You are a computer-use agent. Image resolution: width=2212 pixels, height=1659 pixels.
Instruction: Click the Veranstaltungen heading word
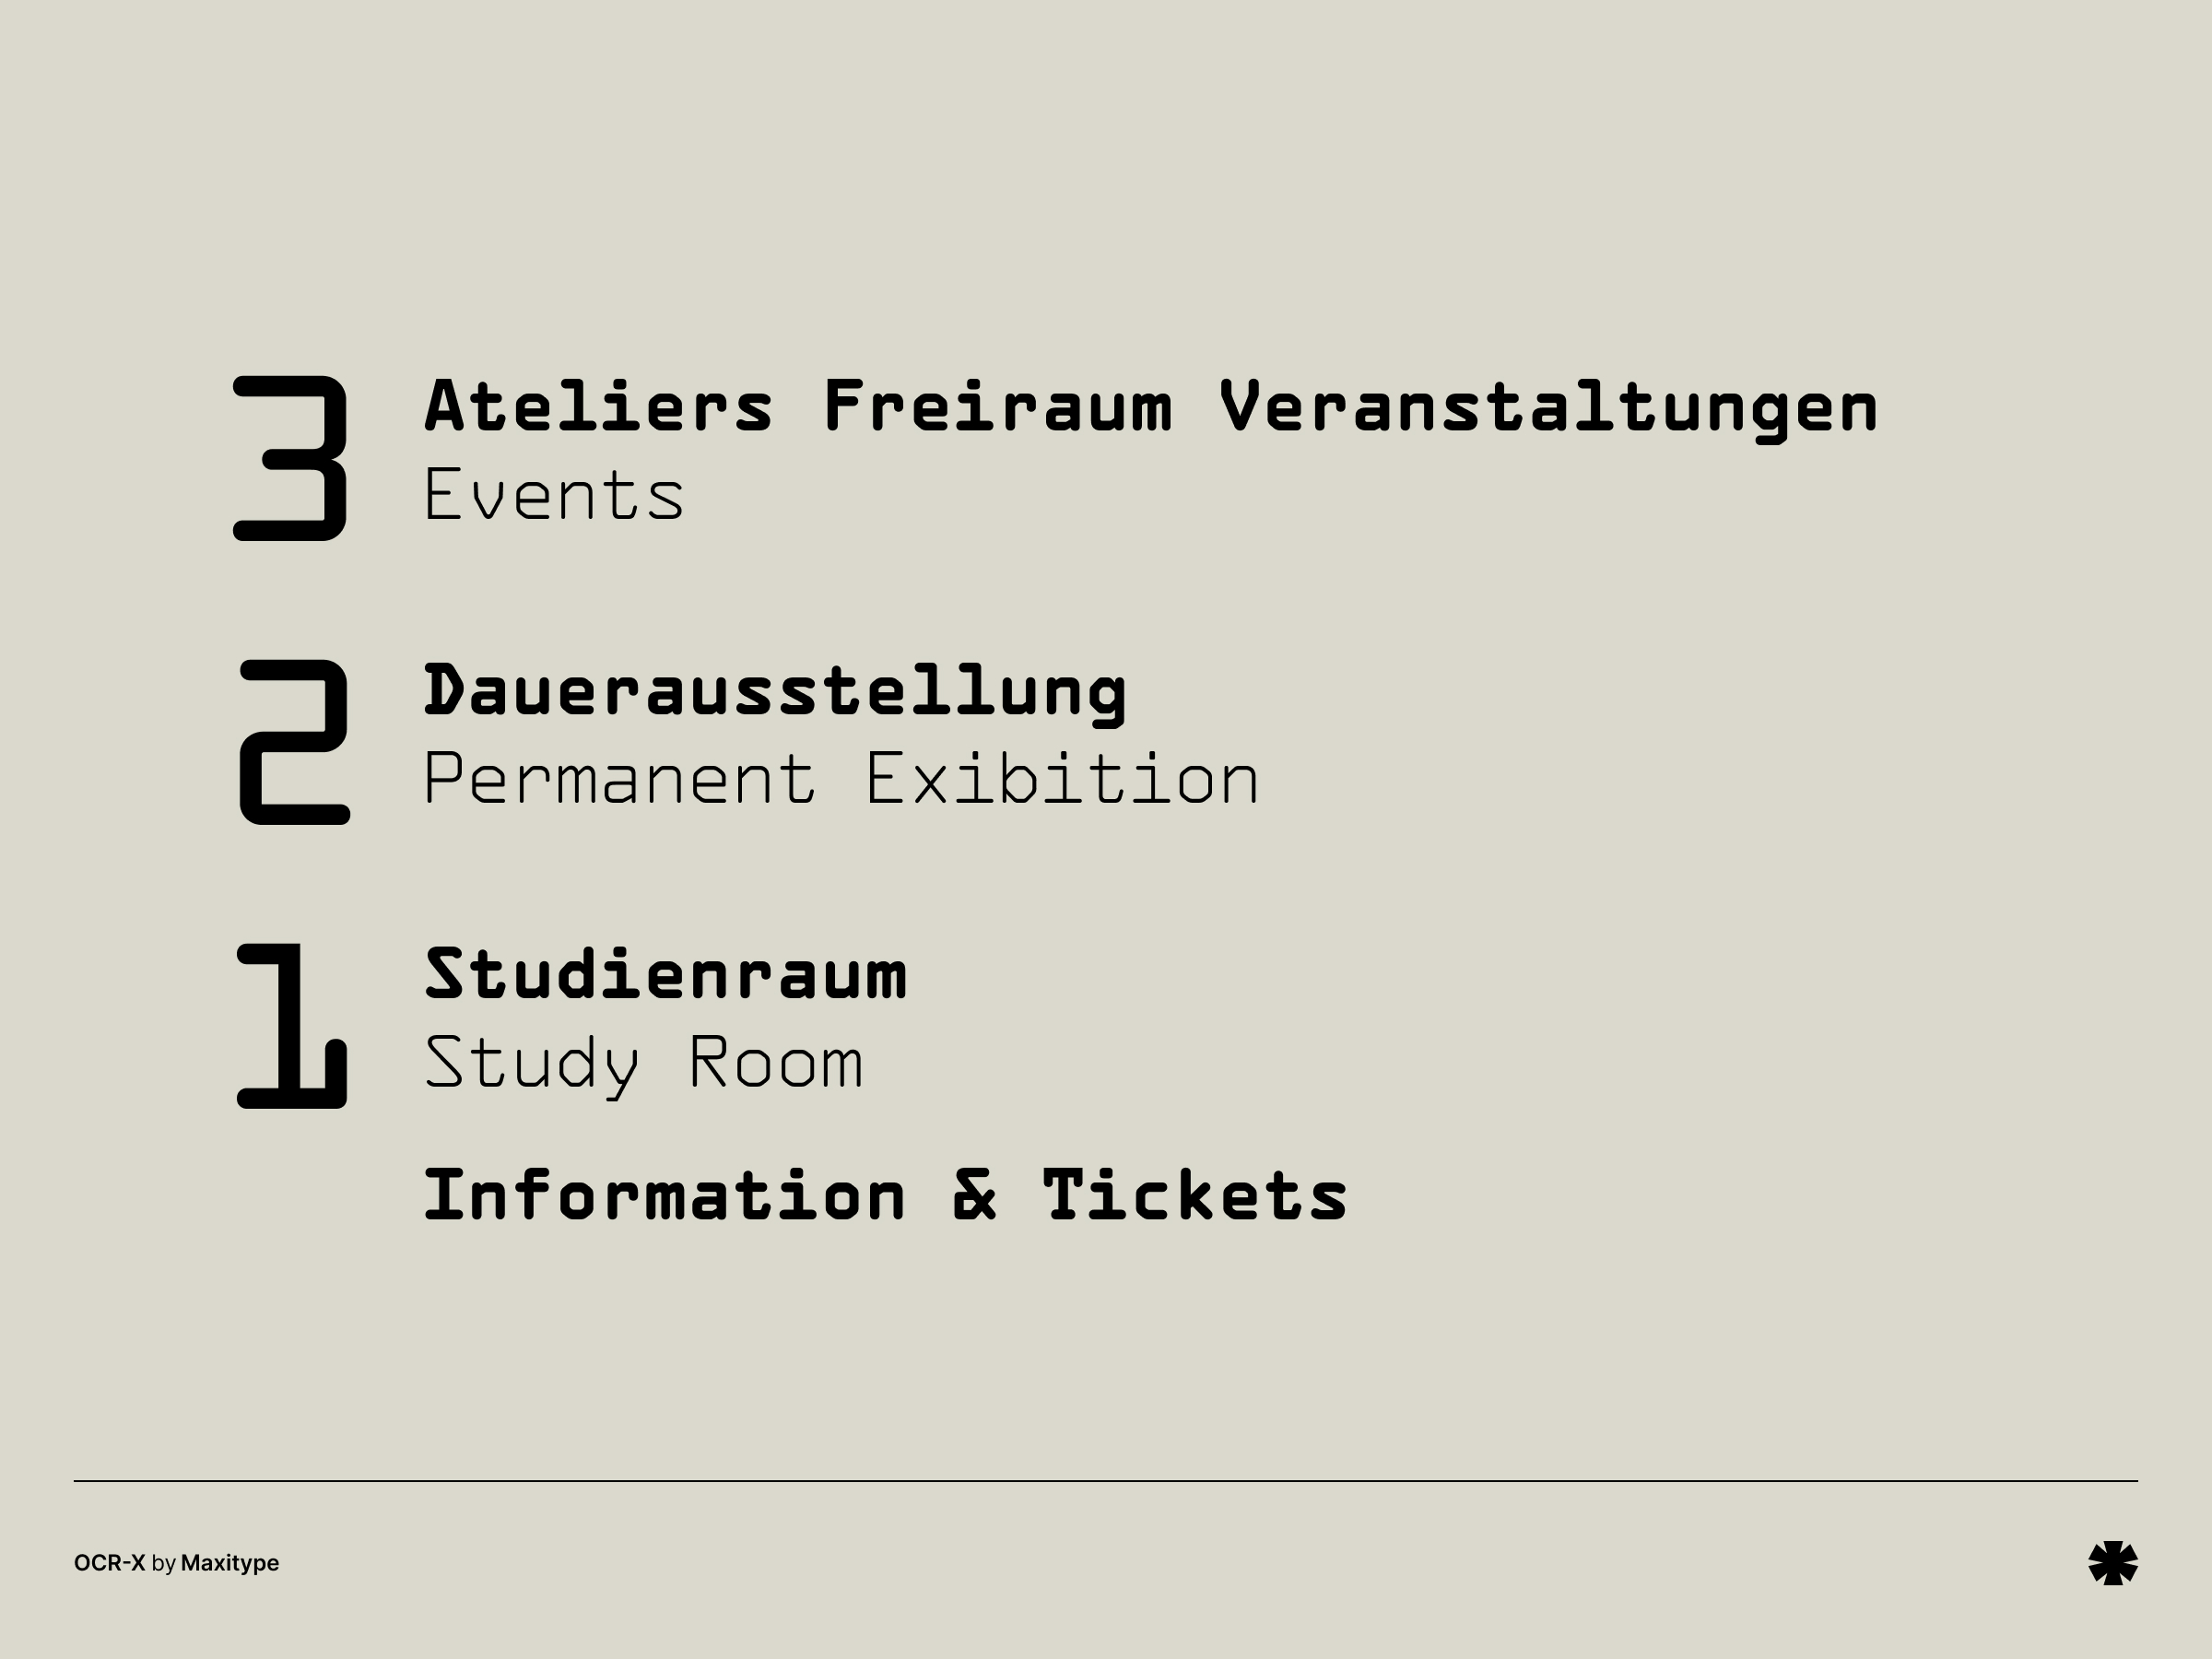(1548, 407)
